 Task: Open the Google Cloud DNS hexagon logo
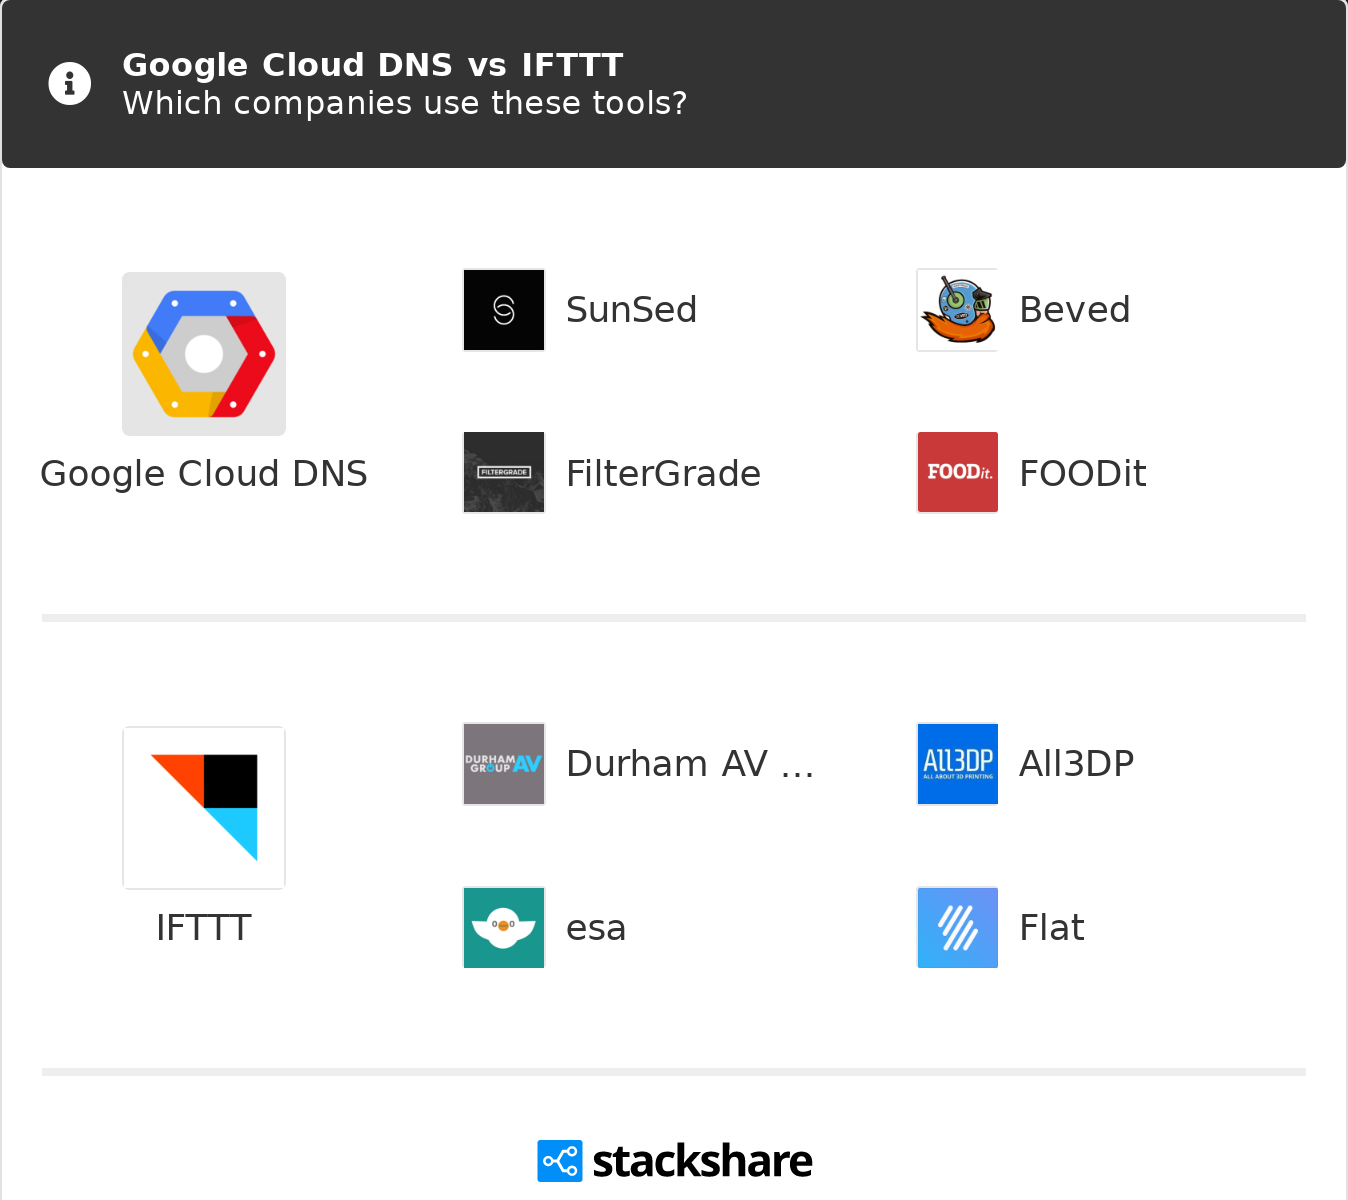[204, 354]
